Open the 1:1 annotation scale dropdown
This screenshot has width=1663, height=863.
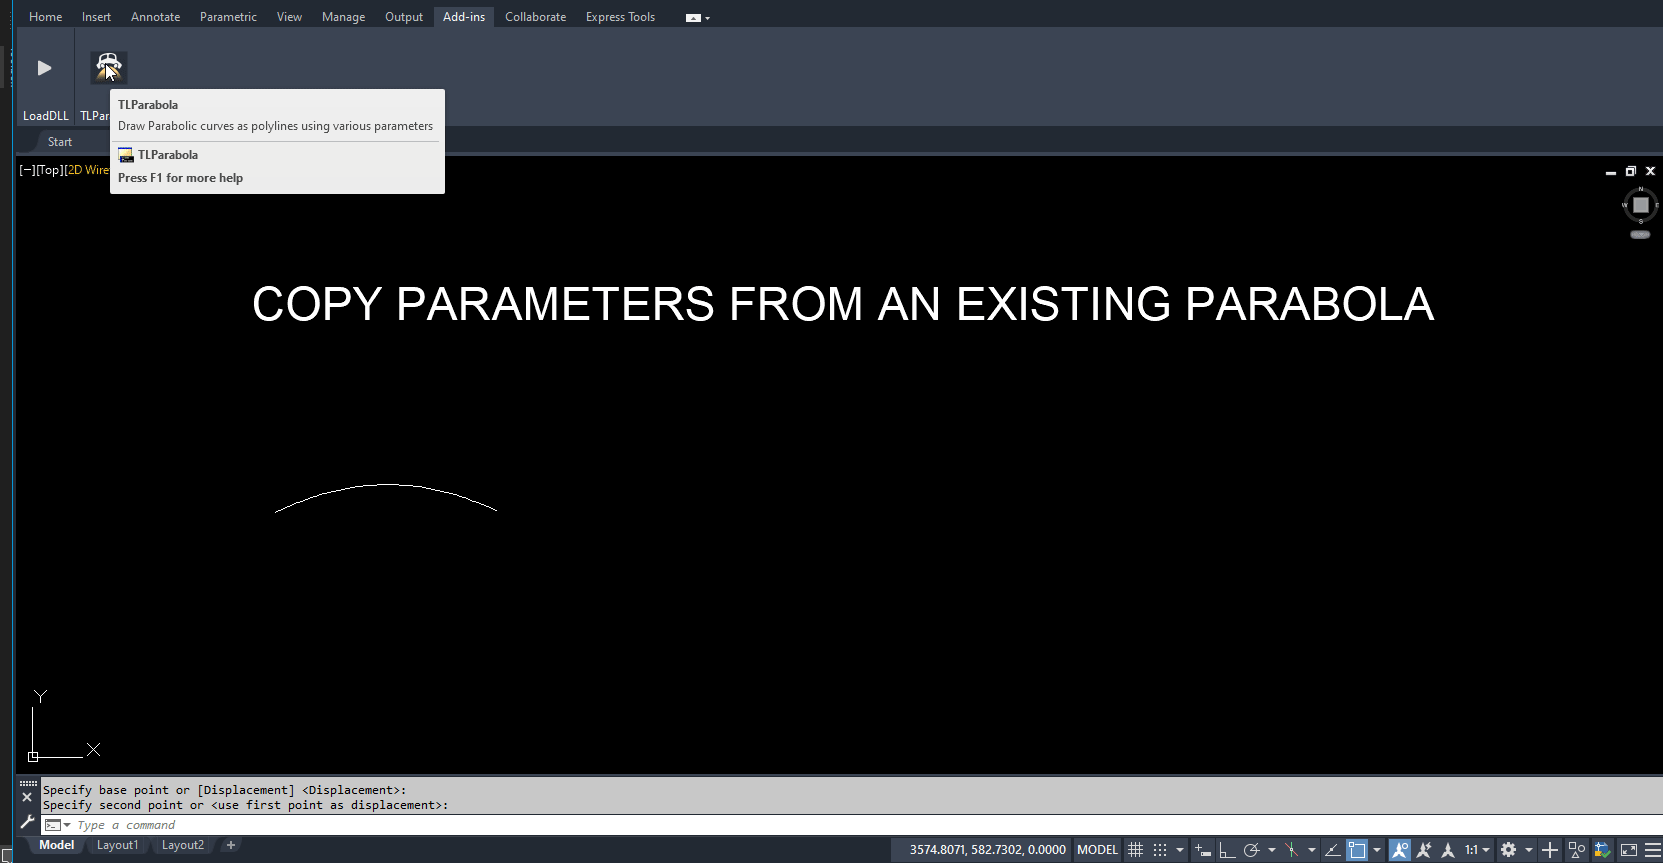1477,850
